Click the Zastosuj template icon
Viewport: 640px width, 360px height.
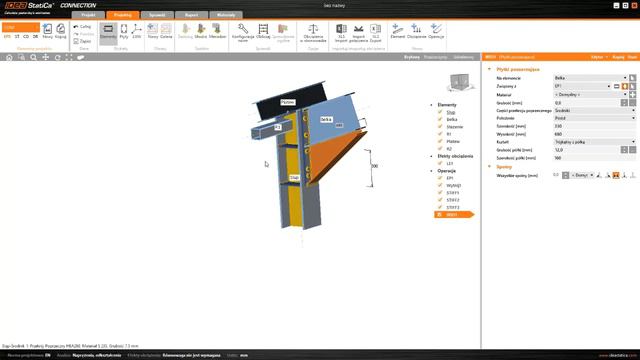click(185, 31)
